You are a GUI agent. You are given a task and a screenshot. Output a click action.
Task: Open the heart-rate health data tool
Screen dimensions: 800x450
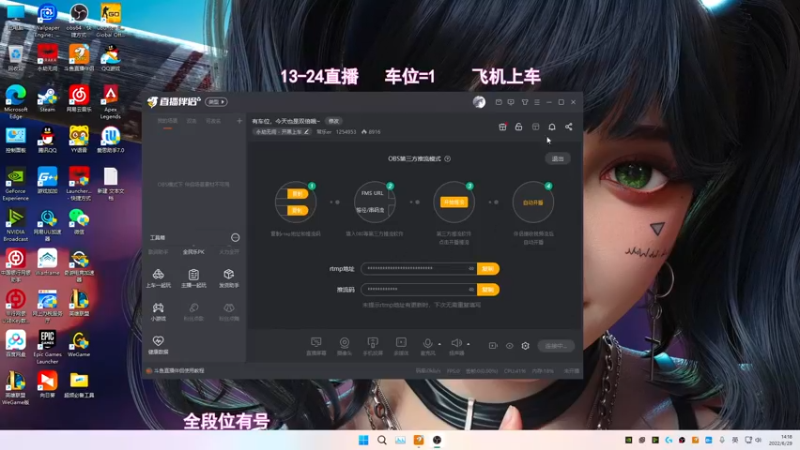[x=158, y=345]
